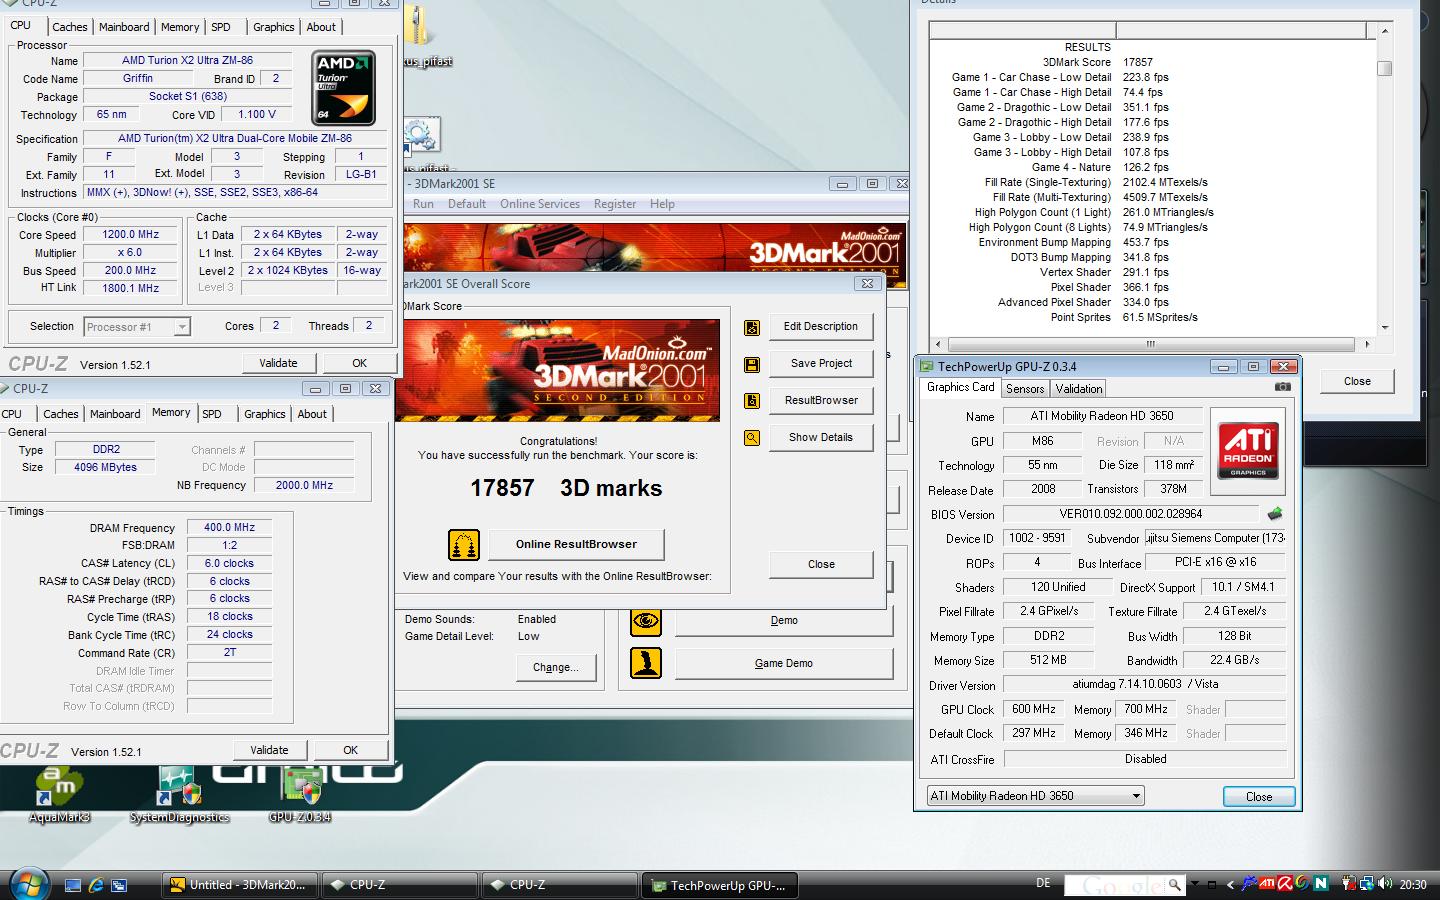Click the Online ResultBrowser trees icon
The height and width of the screenshot is (900, 1440).
point(463,545)
